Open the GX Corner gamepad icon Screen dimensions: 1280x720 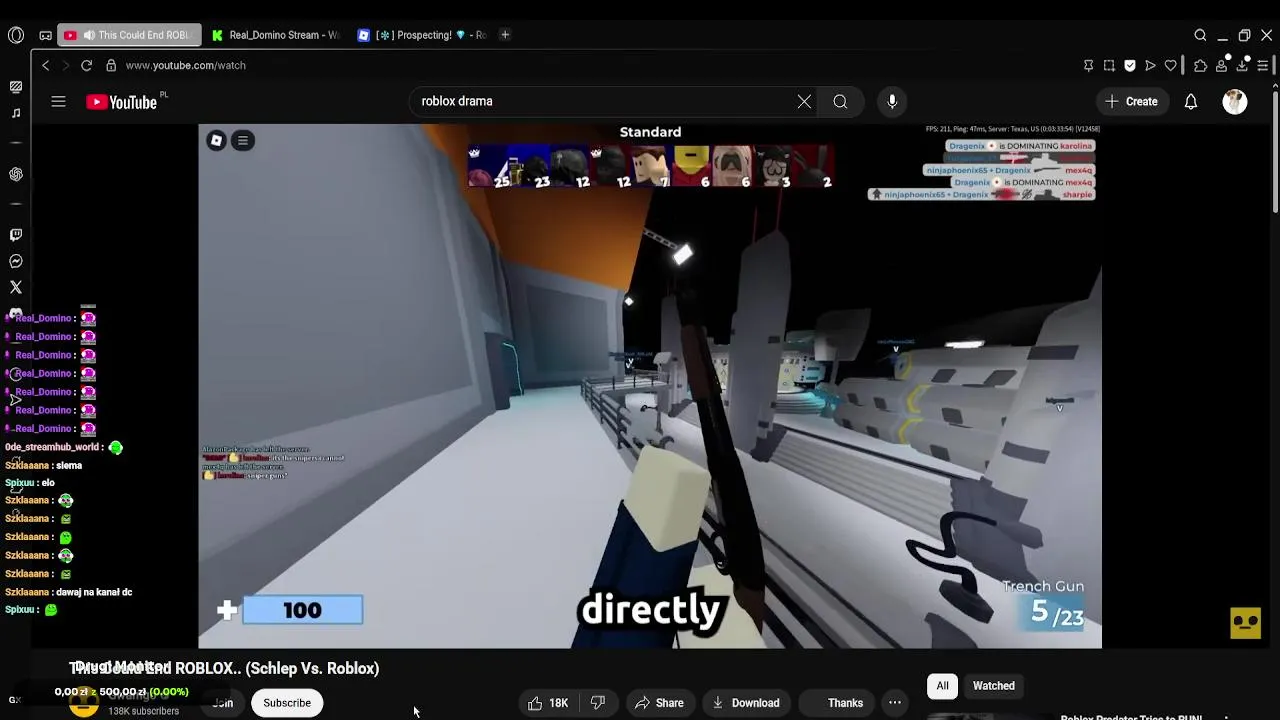pyautogui.click(x=46, y=35)
